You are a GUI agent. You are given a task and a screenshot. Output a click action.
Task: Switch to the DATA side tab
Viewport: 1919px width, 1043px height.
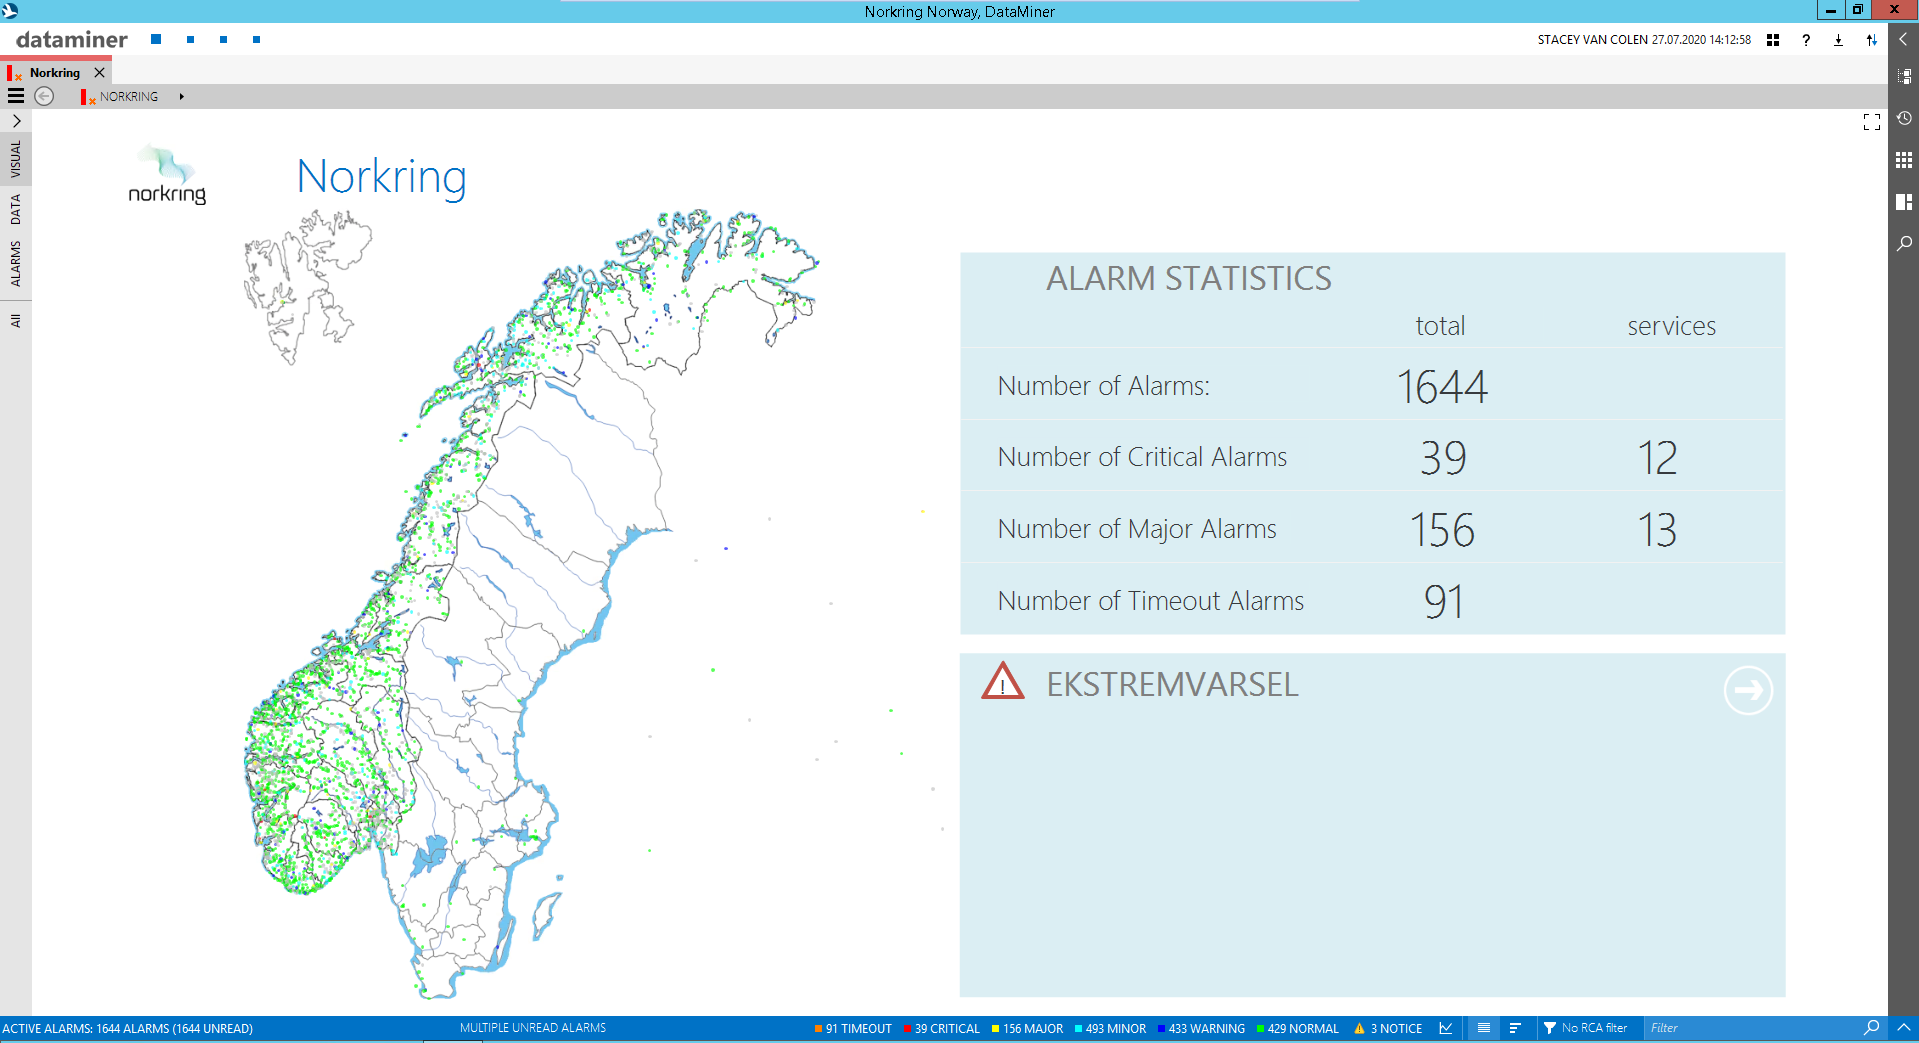pos(16,209)
